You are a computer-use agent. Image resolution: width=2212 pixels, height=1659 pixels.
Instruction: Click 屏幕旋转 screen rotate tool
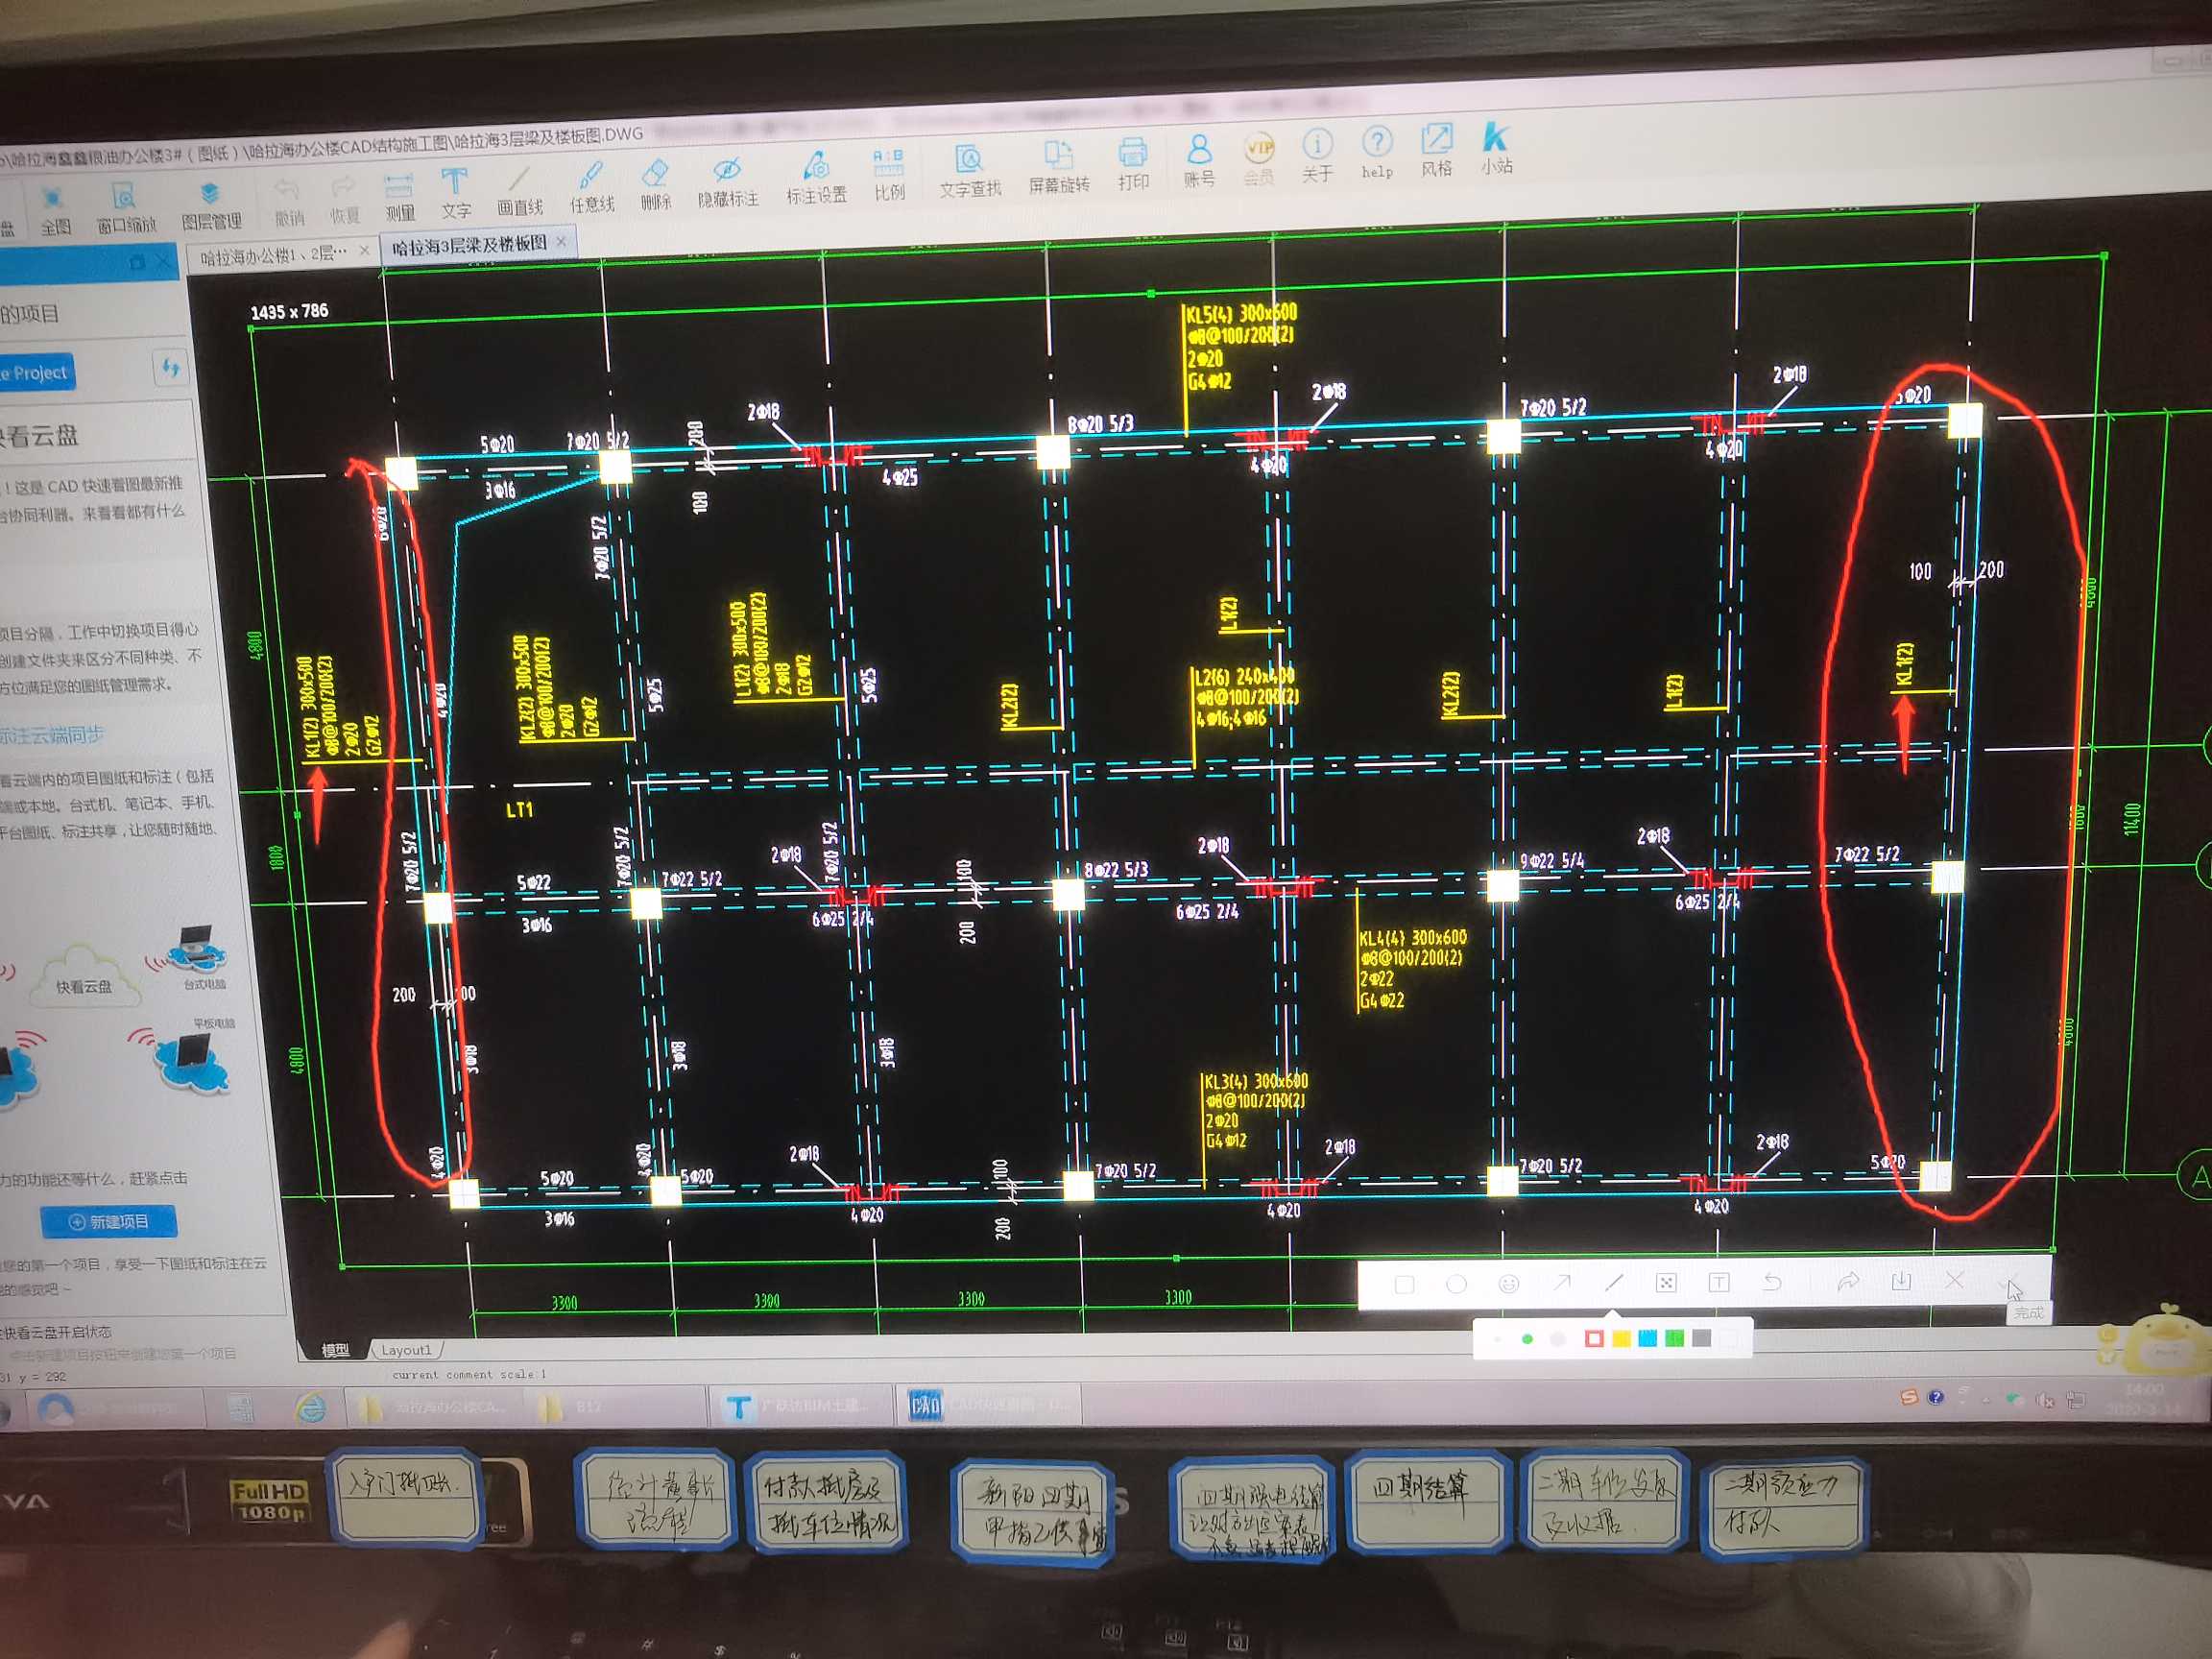click(x=1058, y=167)
